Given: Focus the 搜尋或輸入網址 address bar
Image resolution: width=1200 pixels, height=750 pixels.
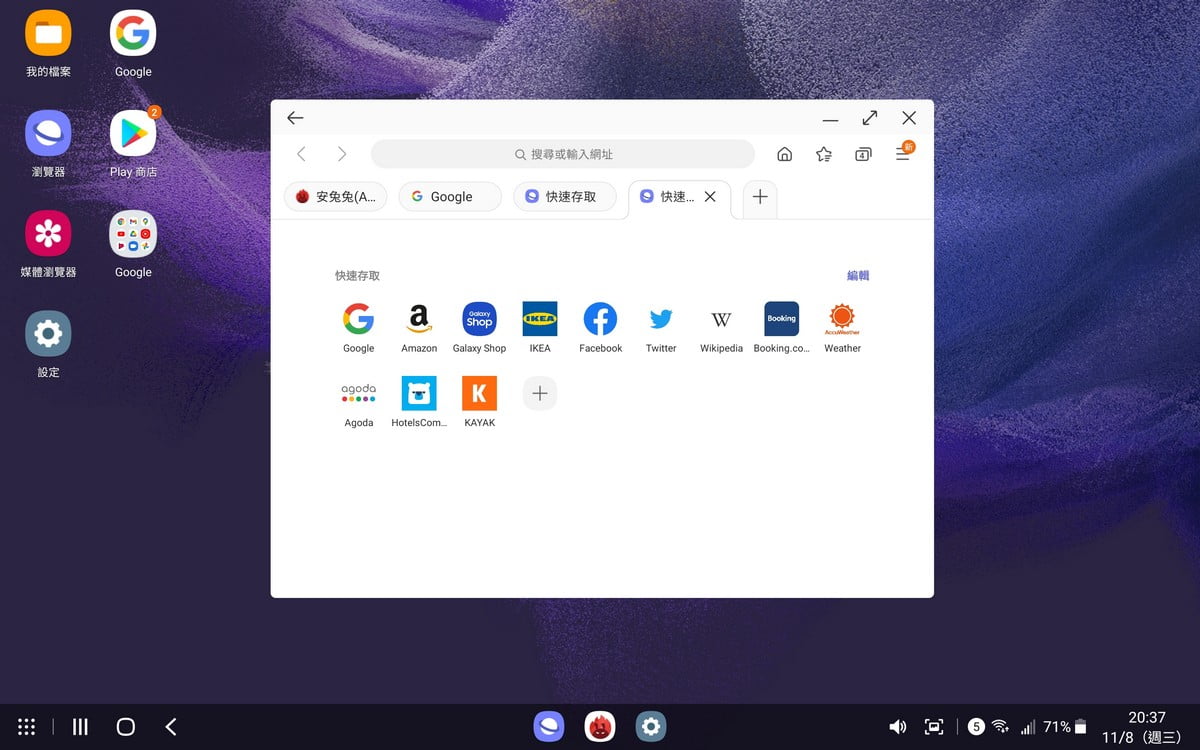Looking at the screenshot, I should [x=563, y=154].
